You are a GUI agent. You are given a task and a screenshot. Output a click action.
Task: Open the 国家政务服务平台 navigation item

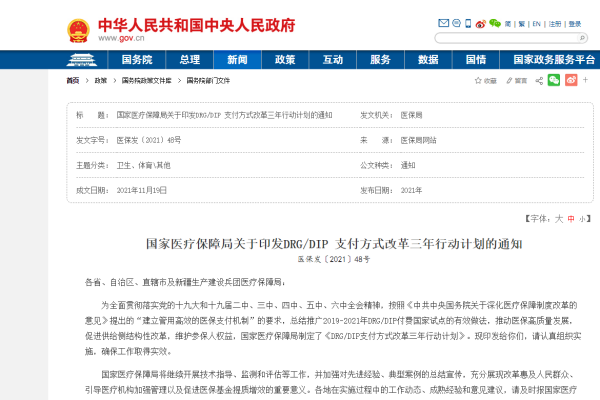(554, 60)
